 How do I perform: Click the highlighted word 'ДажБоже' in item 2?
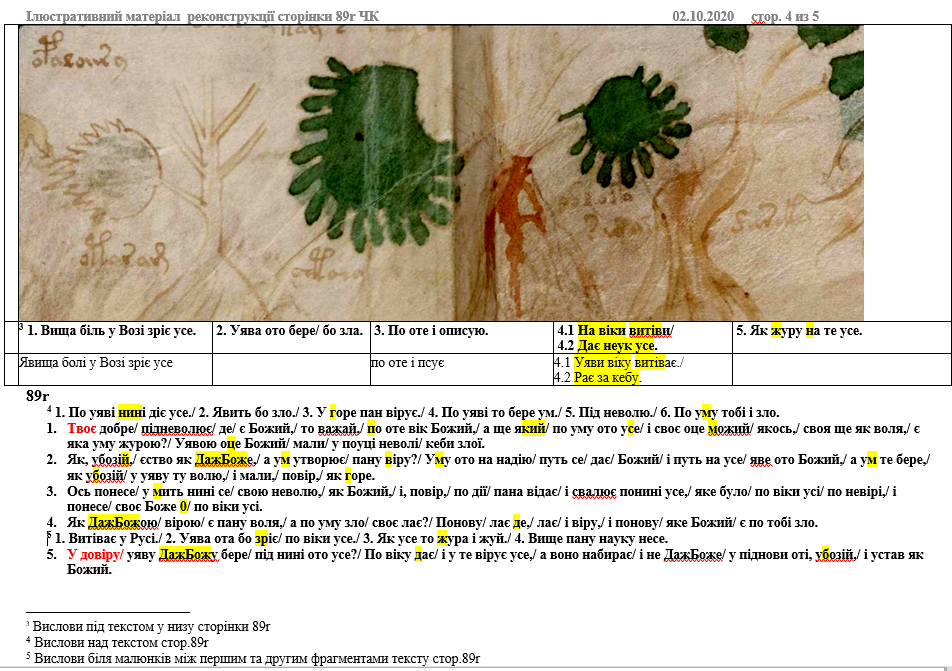(225, 460)
